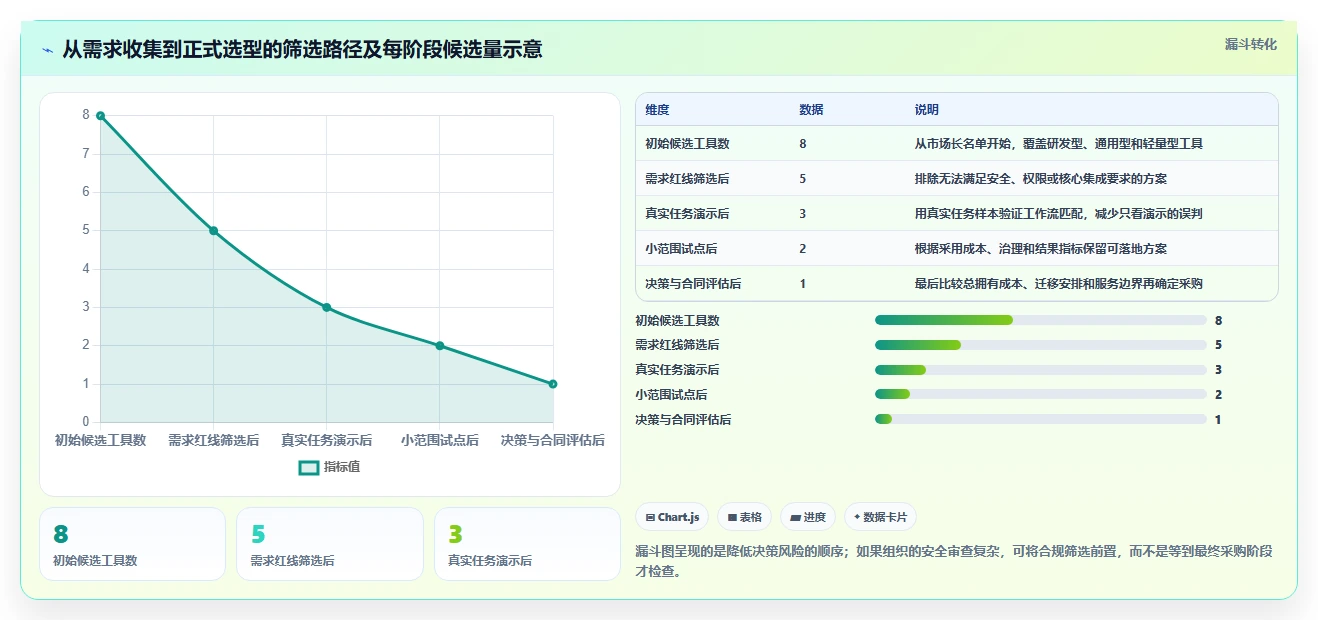Click the chart point for 初始候选工具数
This screenshot has width=1318, height=620.
[101, 116]
